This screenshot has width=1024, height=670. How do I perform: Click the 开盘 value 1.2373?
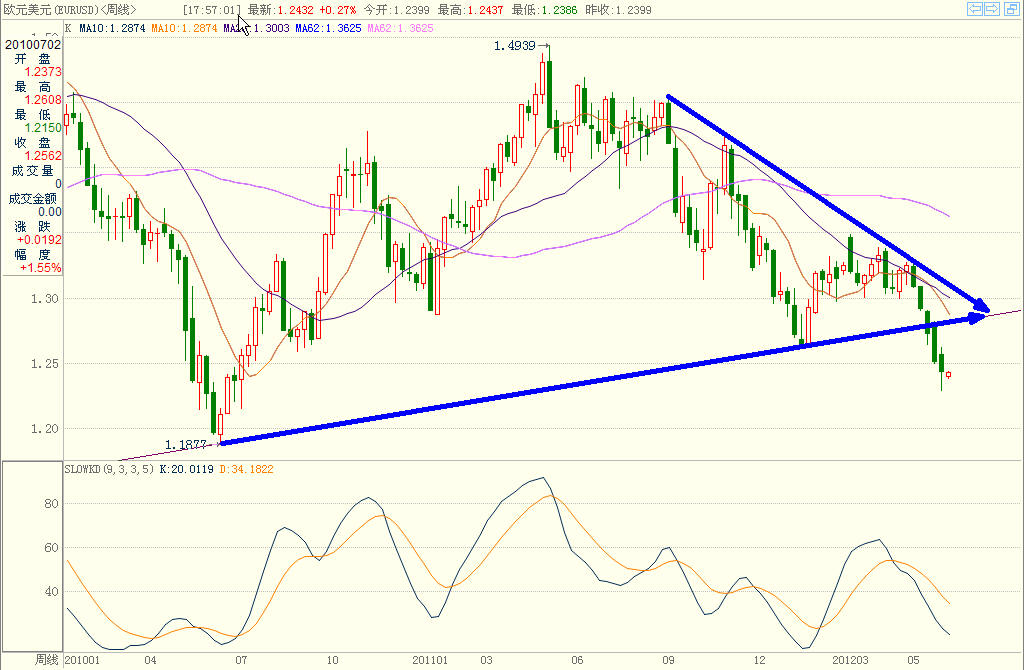click(x=43, y=72)
